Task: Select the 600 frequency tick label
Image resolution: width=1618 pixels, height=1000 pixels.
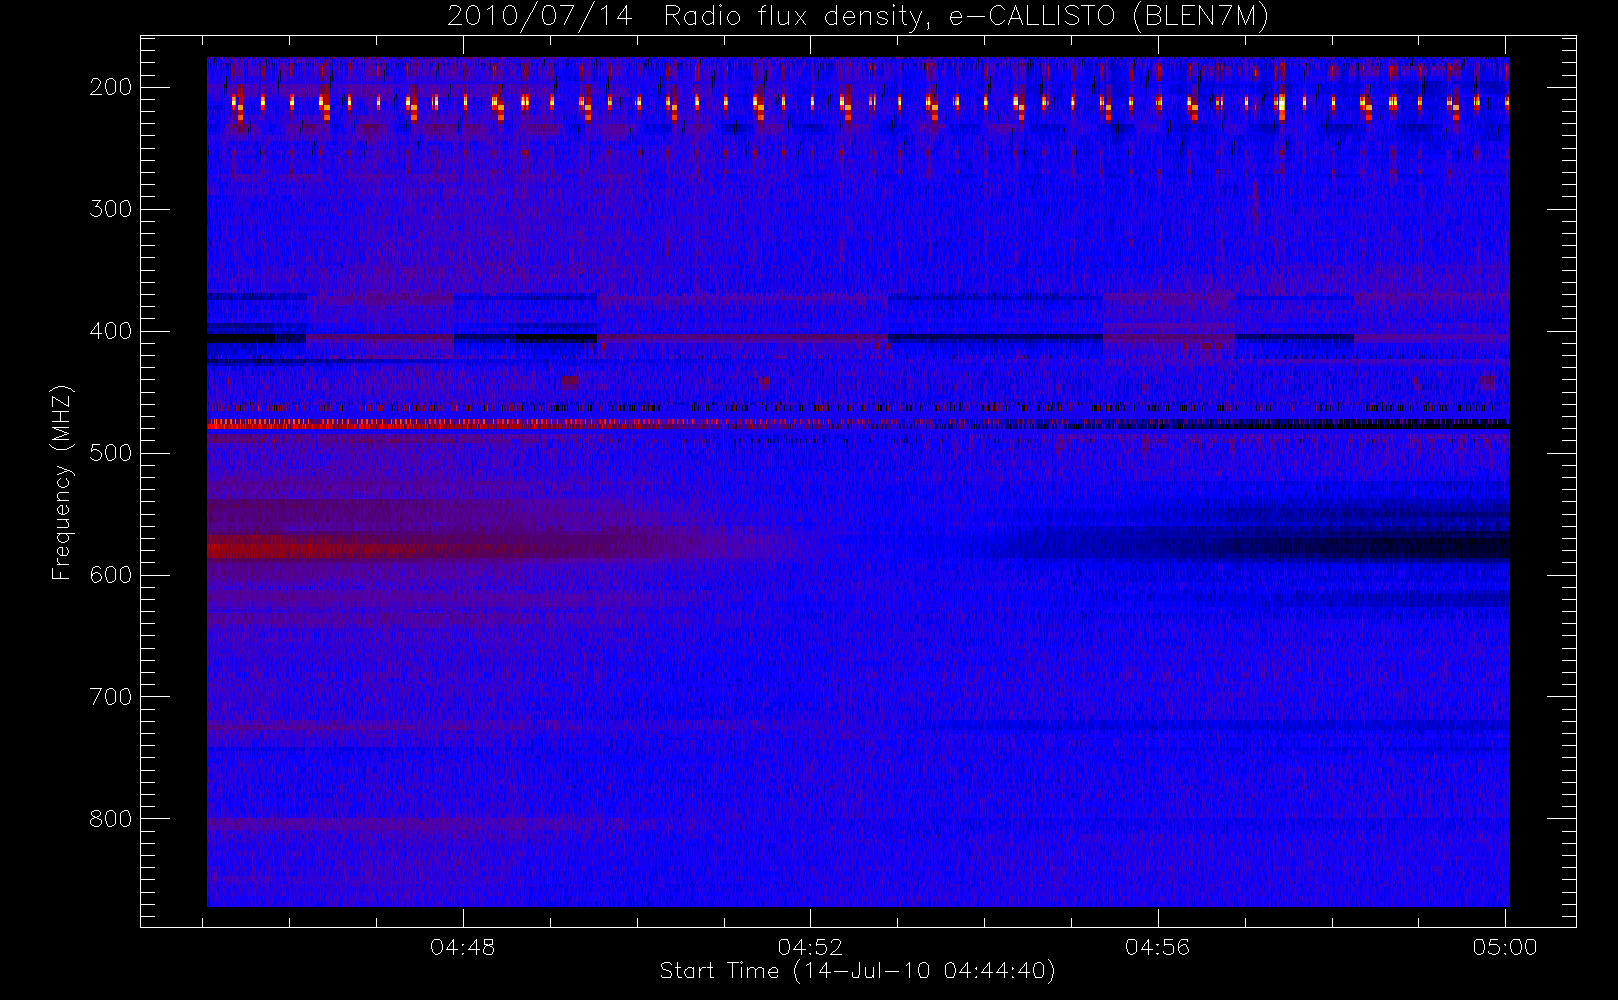Action: pos(111,575)
